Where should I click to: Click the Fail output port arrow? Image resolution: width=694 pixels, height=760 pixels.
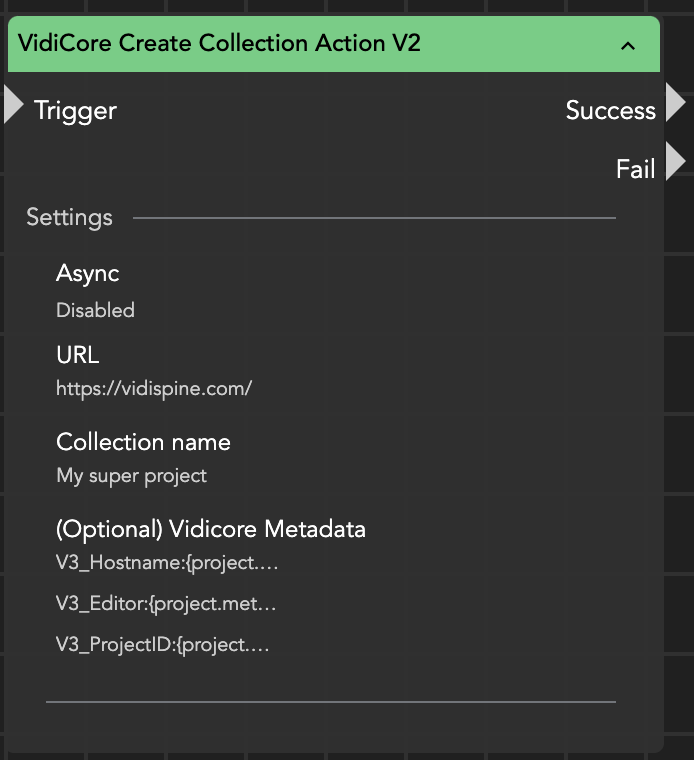click(x=676, y=162)
